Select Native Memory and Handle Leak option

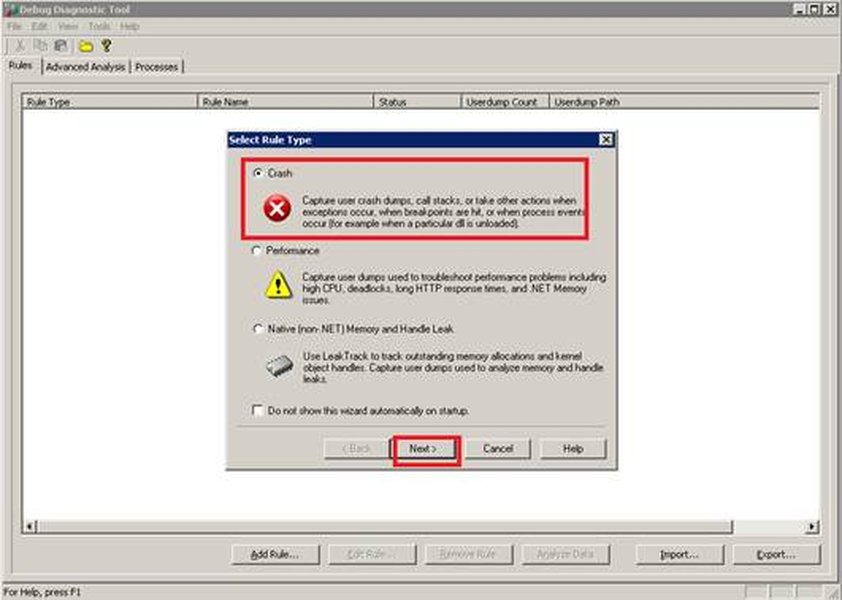(x=258, y=329)
